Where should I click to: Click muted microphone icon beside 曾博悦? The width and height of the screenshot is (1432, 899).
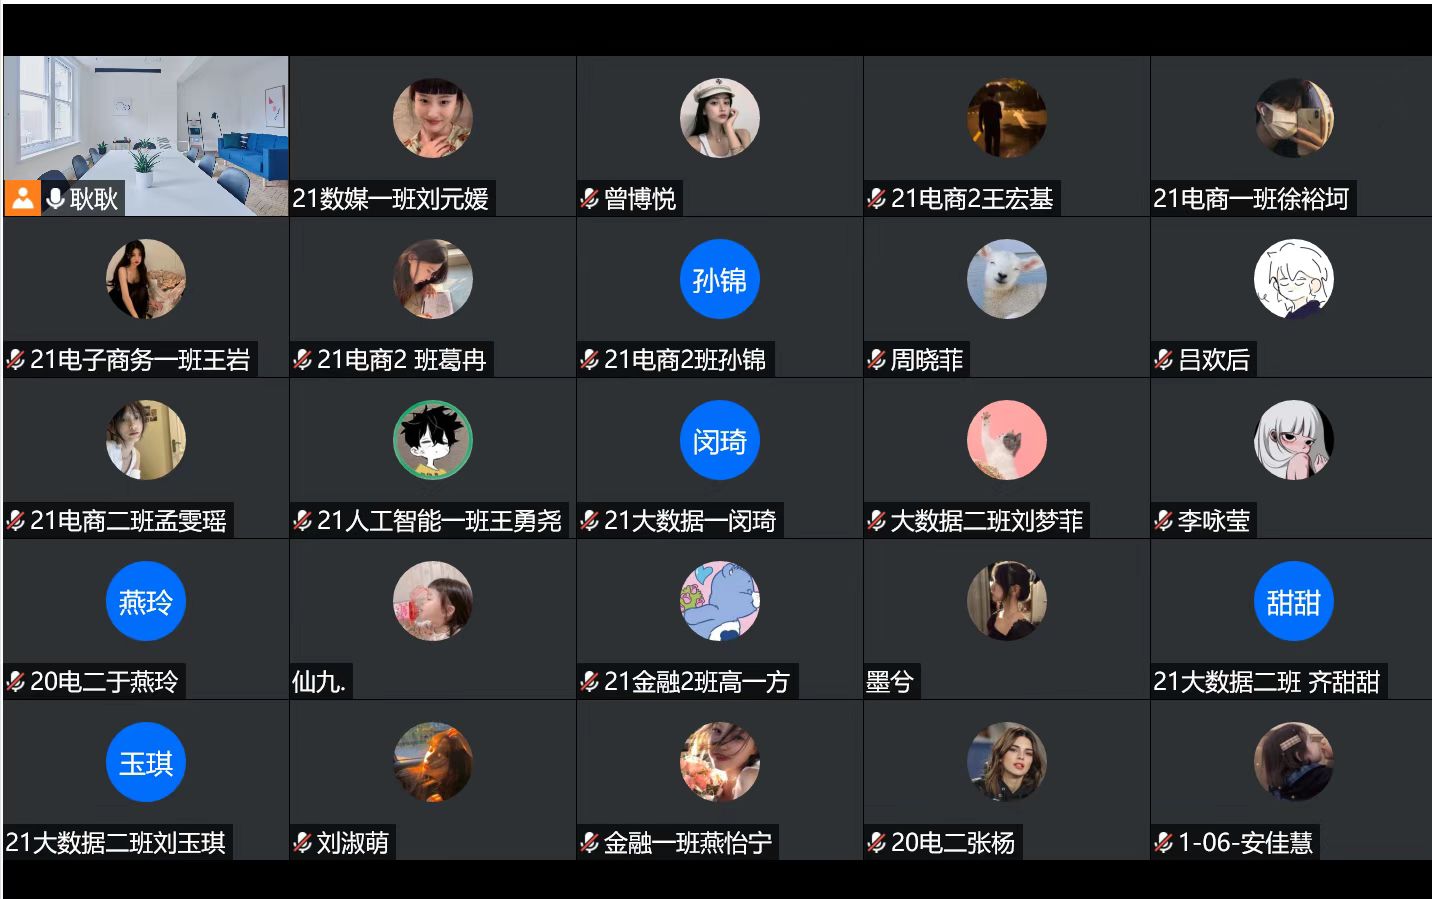(590, 199)
